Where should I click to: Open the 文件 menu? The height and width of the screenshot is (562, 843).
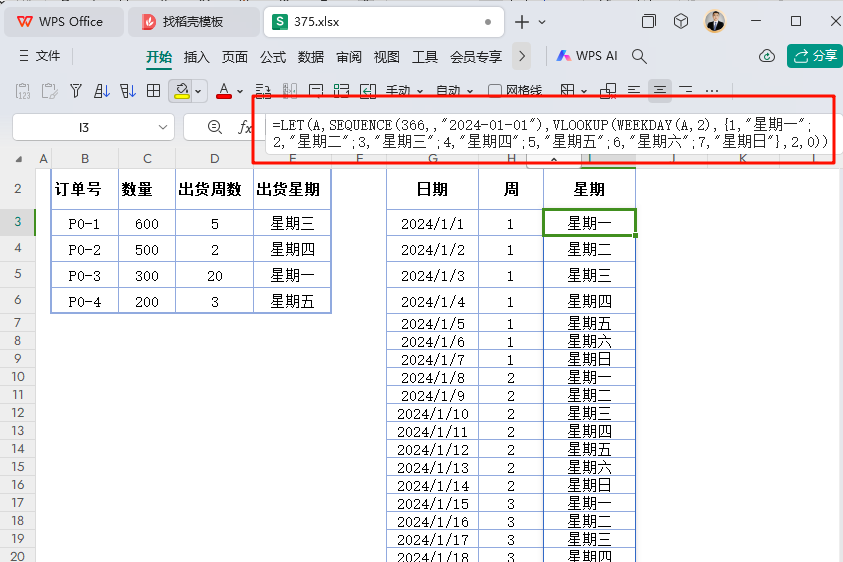pyautogui.click(x=40, y=56)
